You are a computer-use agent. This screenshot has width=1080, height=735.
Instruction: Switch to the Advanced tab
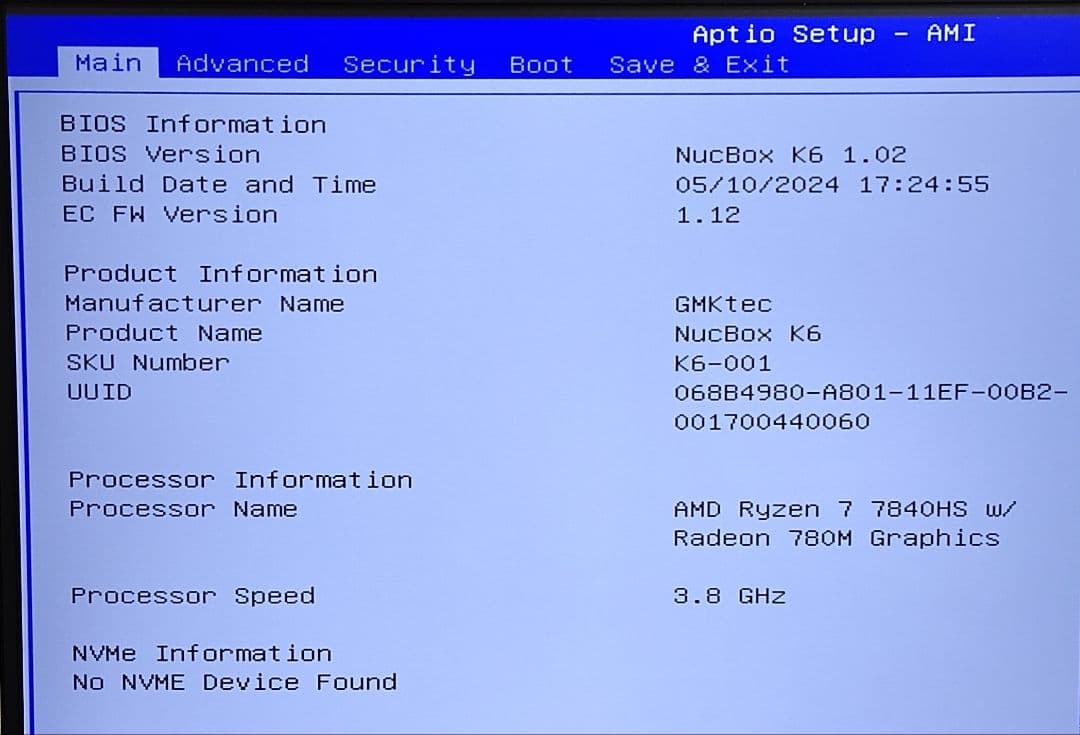point(241,64)
